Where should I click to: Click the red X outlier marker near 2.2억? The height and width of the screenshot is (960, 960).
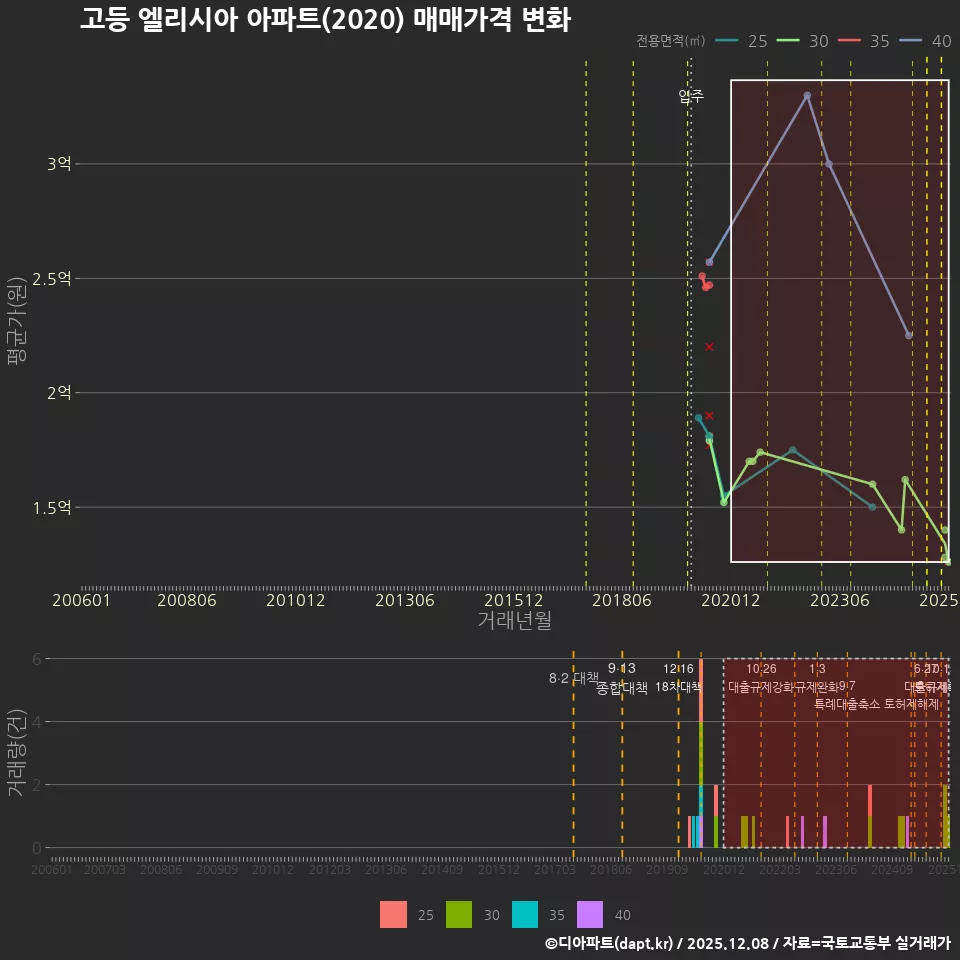(710, 346)
